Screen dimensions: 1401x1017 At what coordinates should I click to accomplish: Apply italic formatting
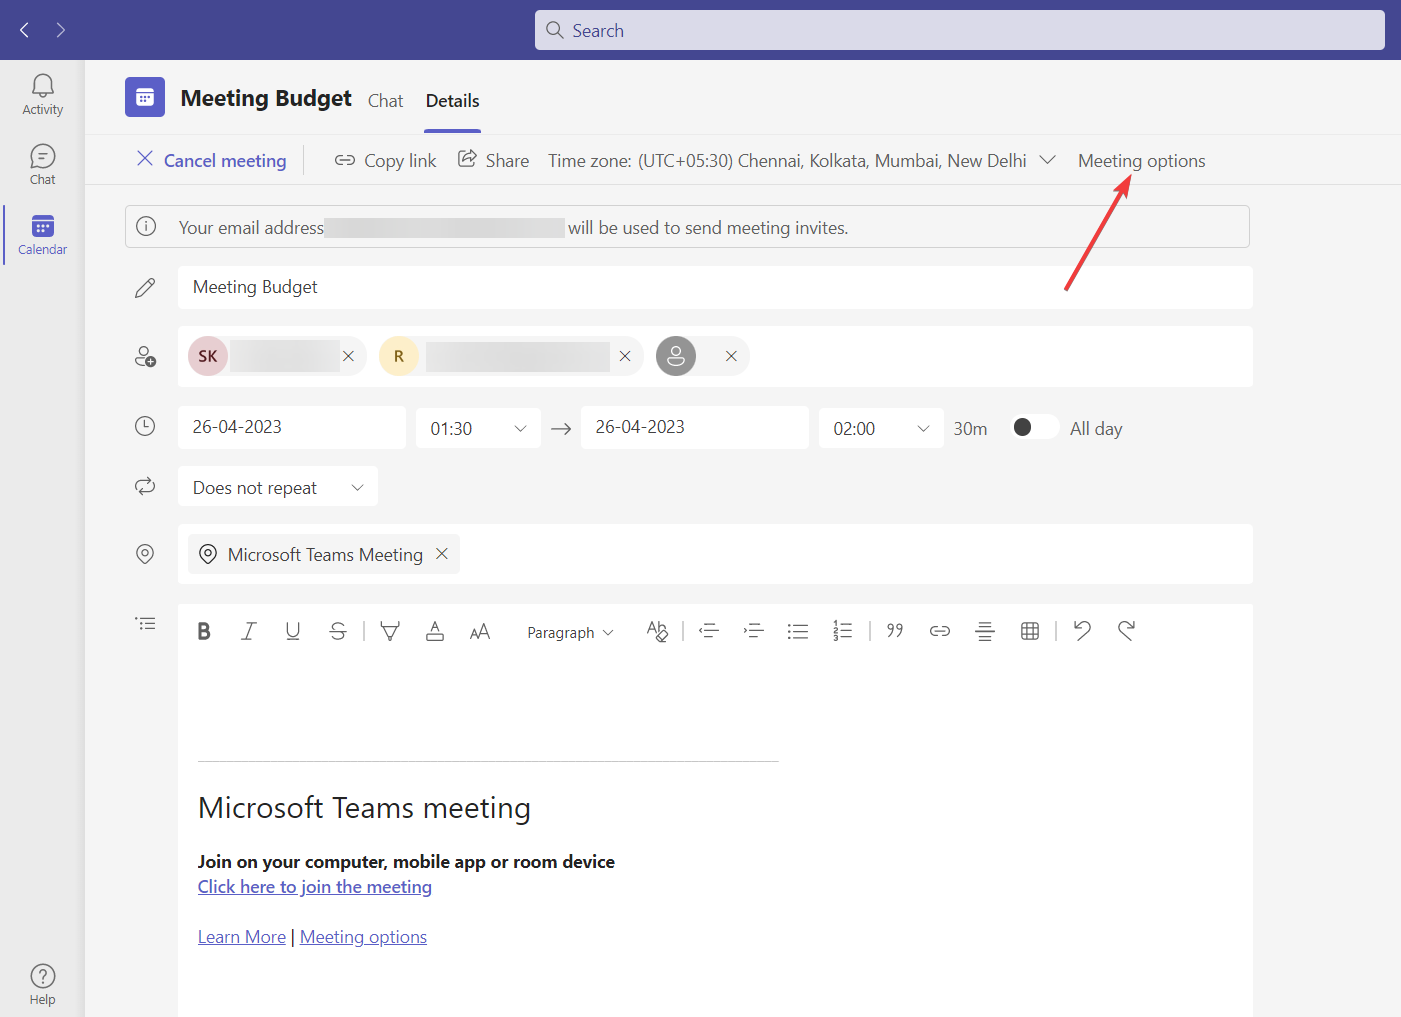click(x=248, y=631)
